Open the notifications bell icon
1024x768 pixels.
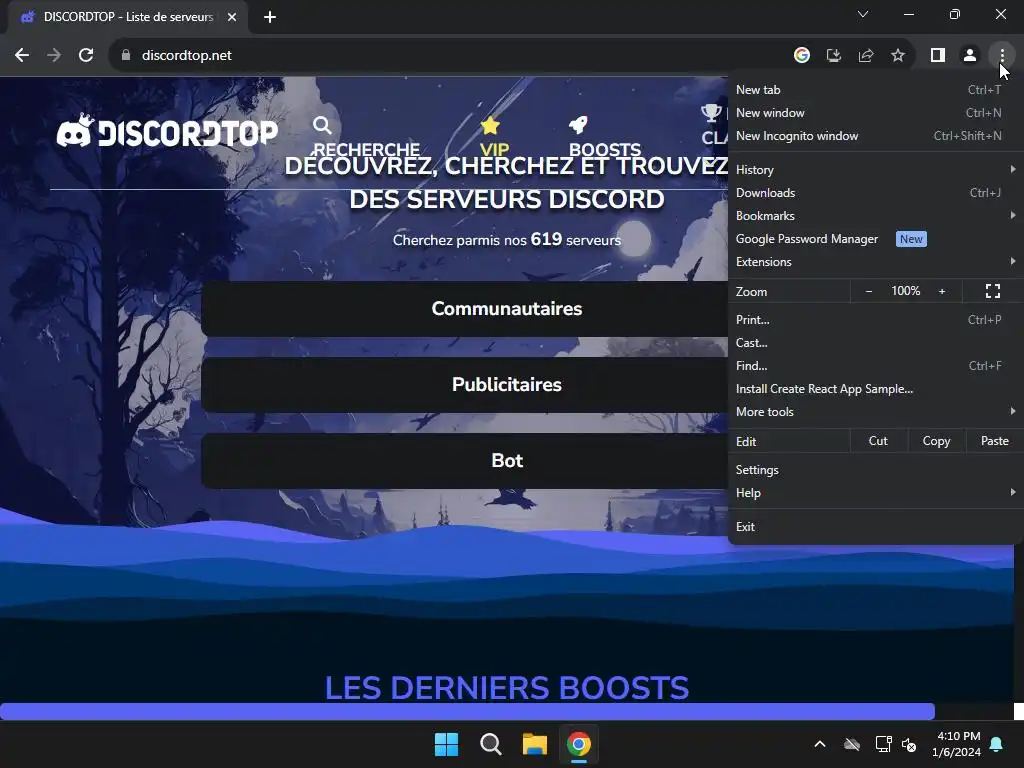click(997, 744)
